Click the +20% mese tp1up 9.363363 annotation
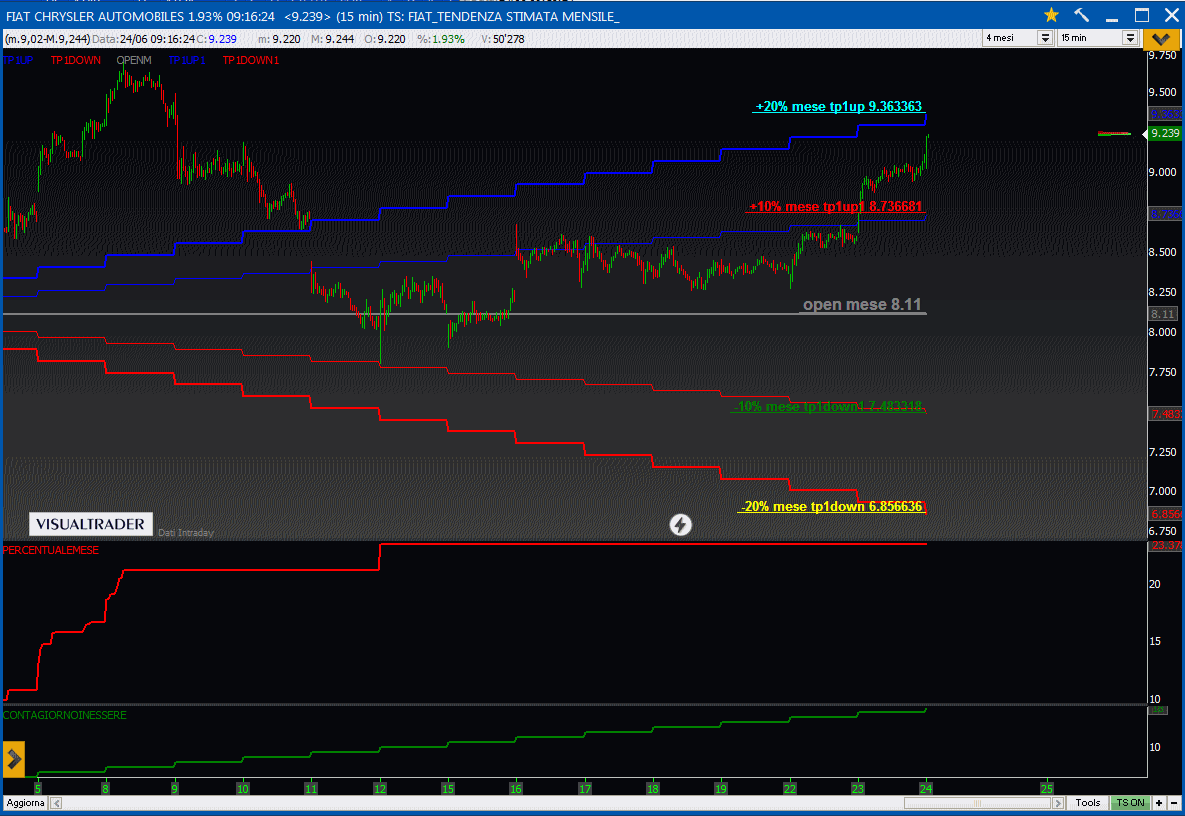 (839, 107)
